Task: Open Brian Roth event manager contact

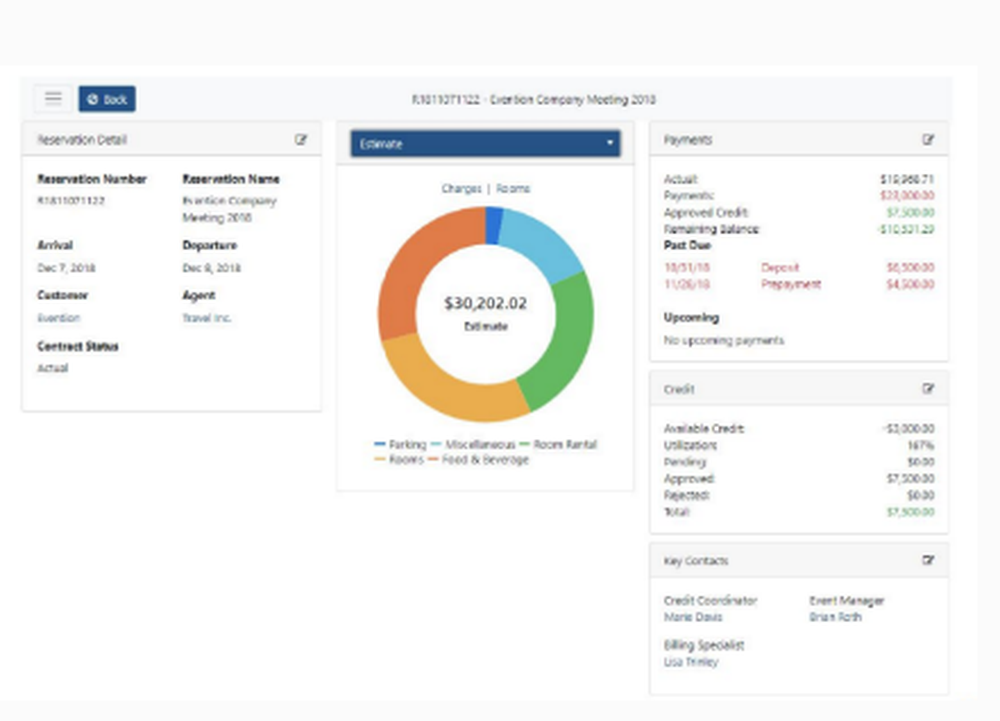Action: tap(835, 617)
